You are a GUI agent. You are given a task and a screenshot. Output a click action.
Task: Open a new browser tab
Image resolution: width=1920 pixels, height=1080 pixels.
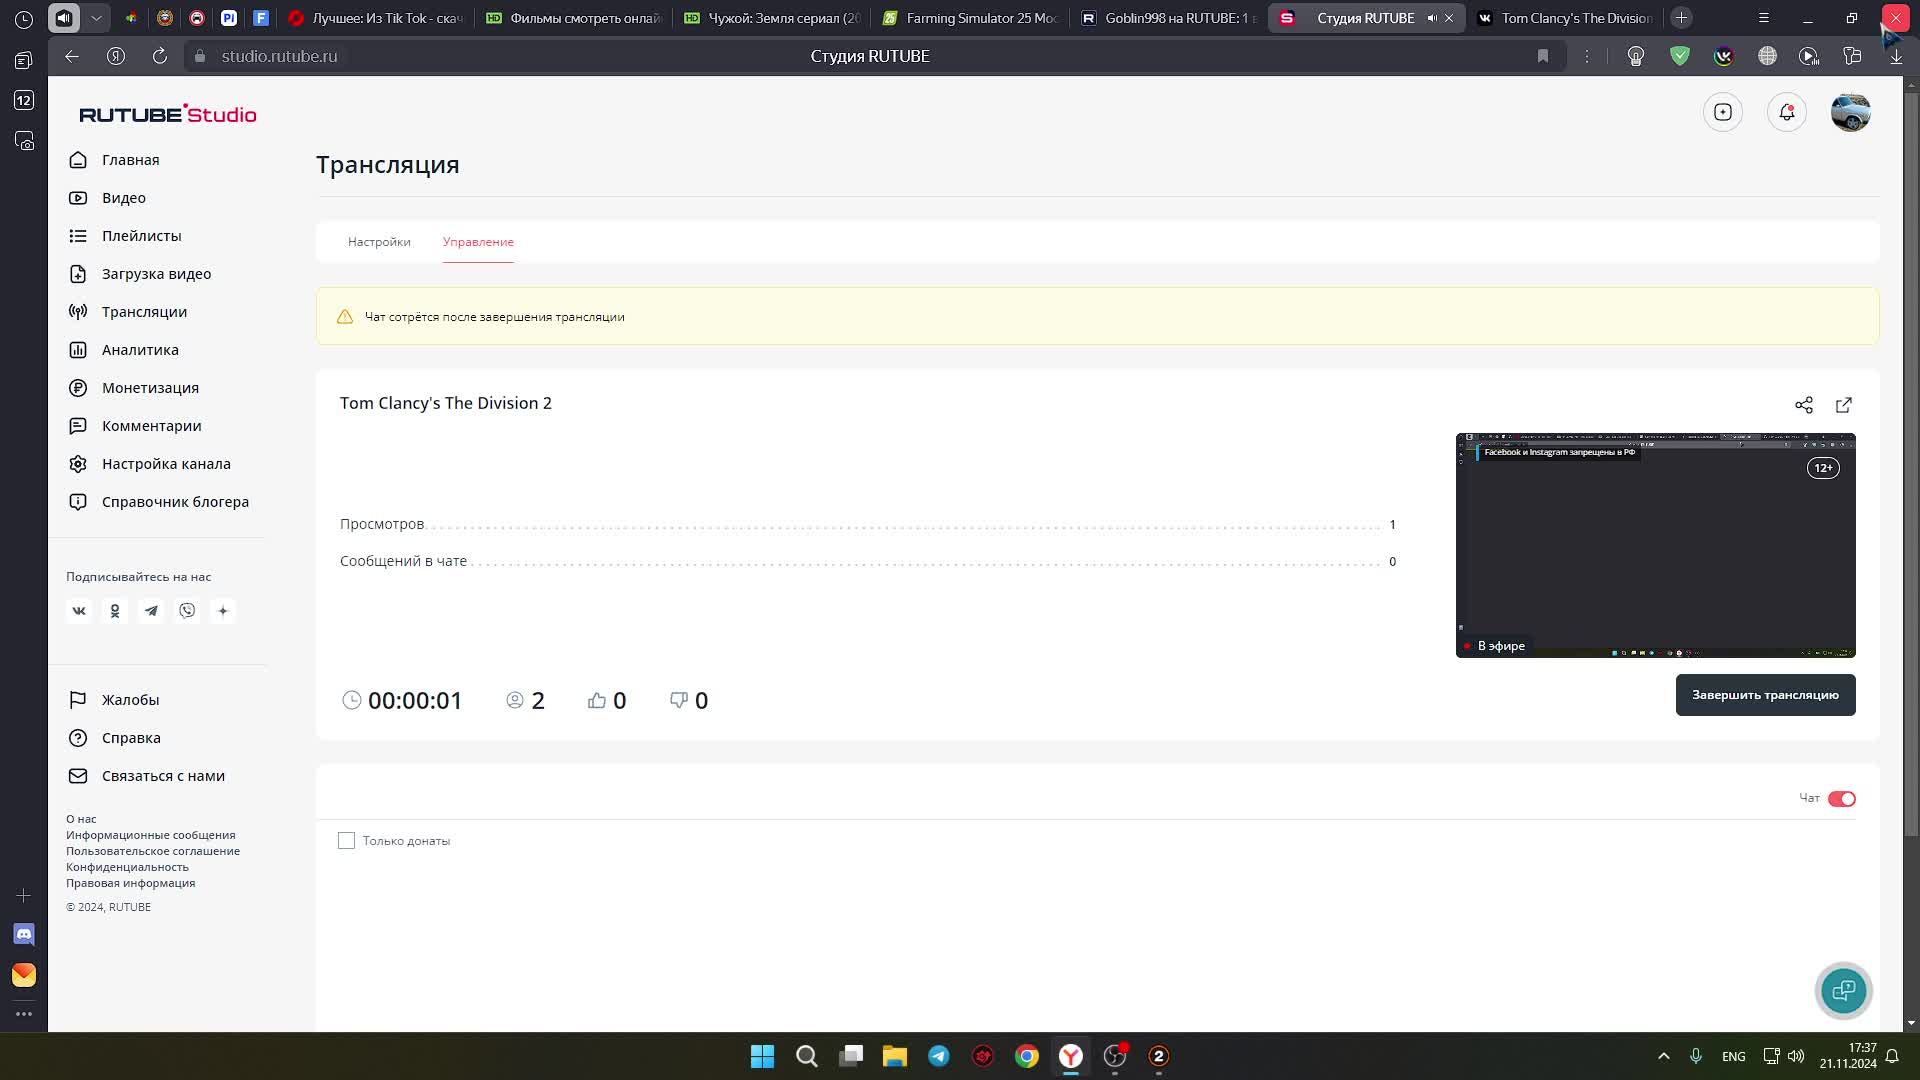tap(1682, 18)
